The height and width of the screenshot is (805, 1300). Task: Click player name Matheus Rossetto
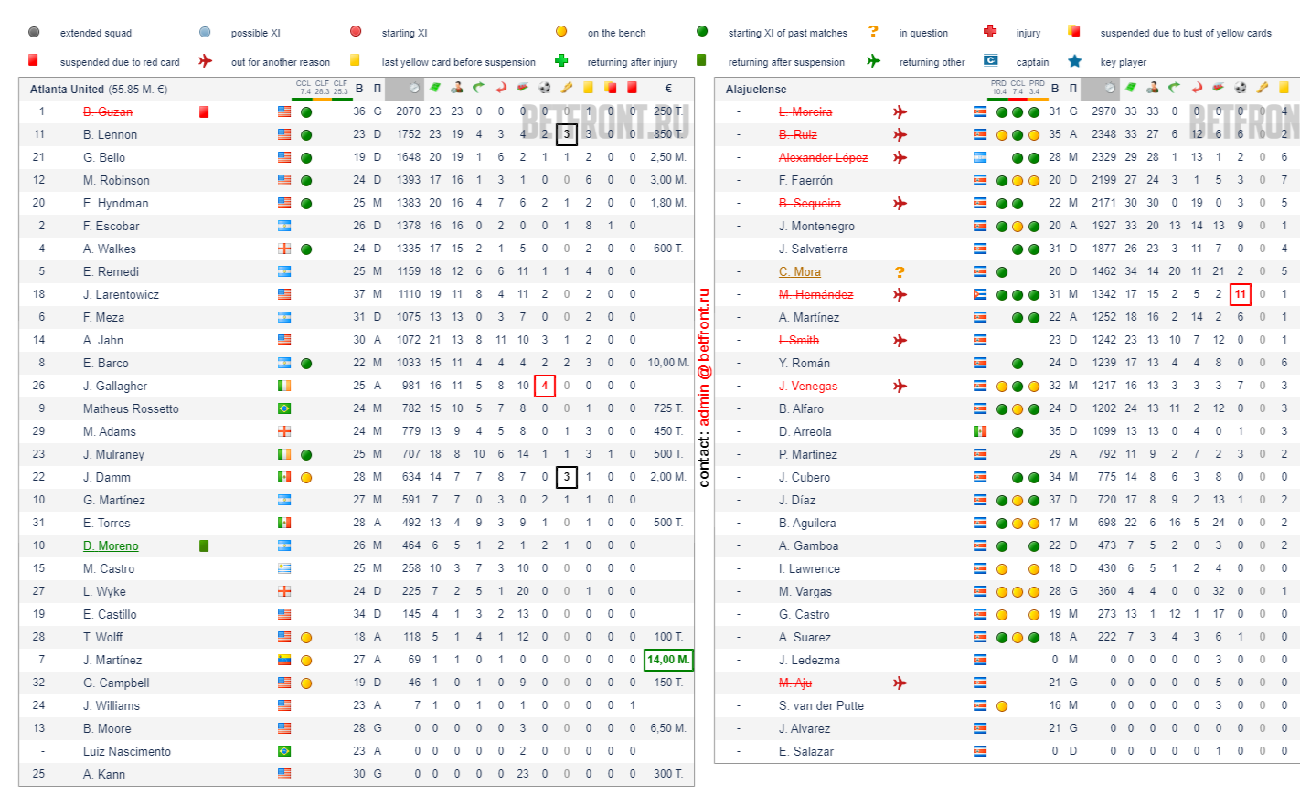[x=131, y=409]
